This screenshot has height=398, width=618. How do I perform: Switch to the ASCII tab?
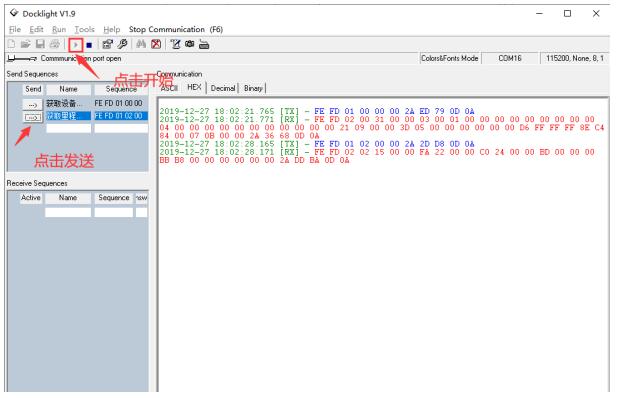coord(169,88)
